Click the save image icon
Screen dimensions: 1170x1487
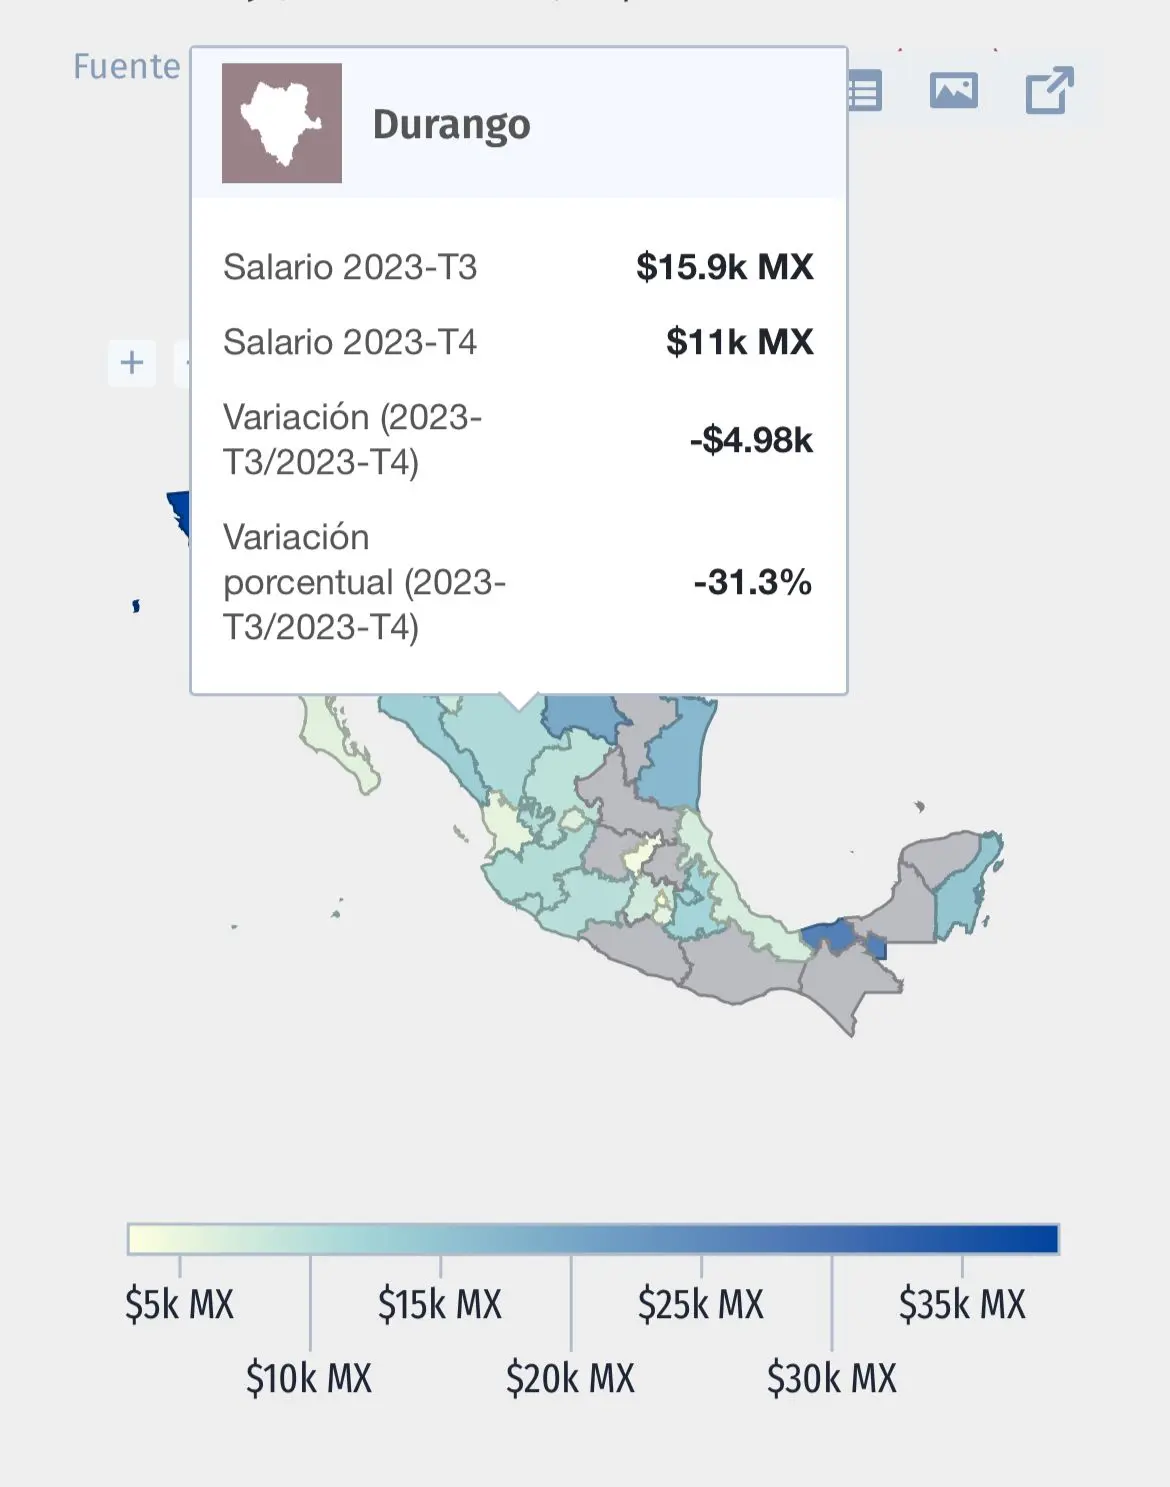(x=953, y=91)
